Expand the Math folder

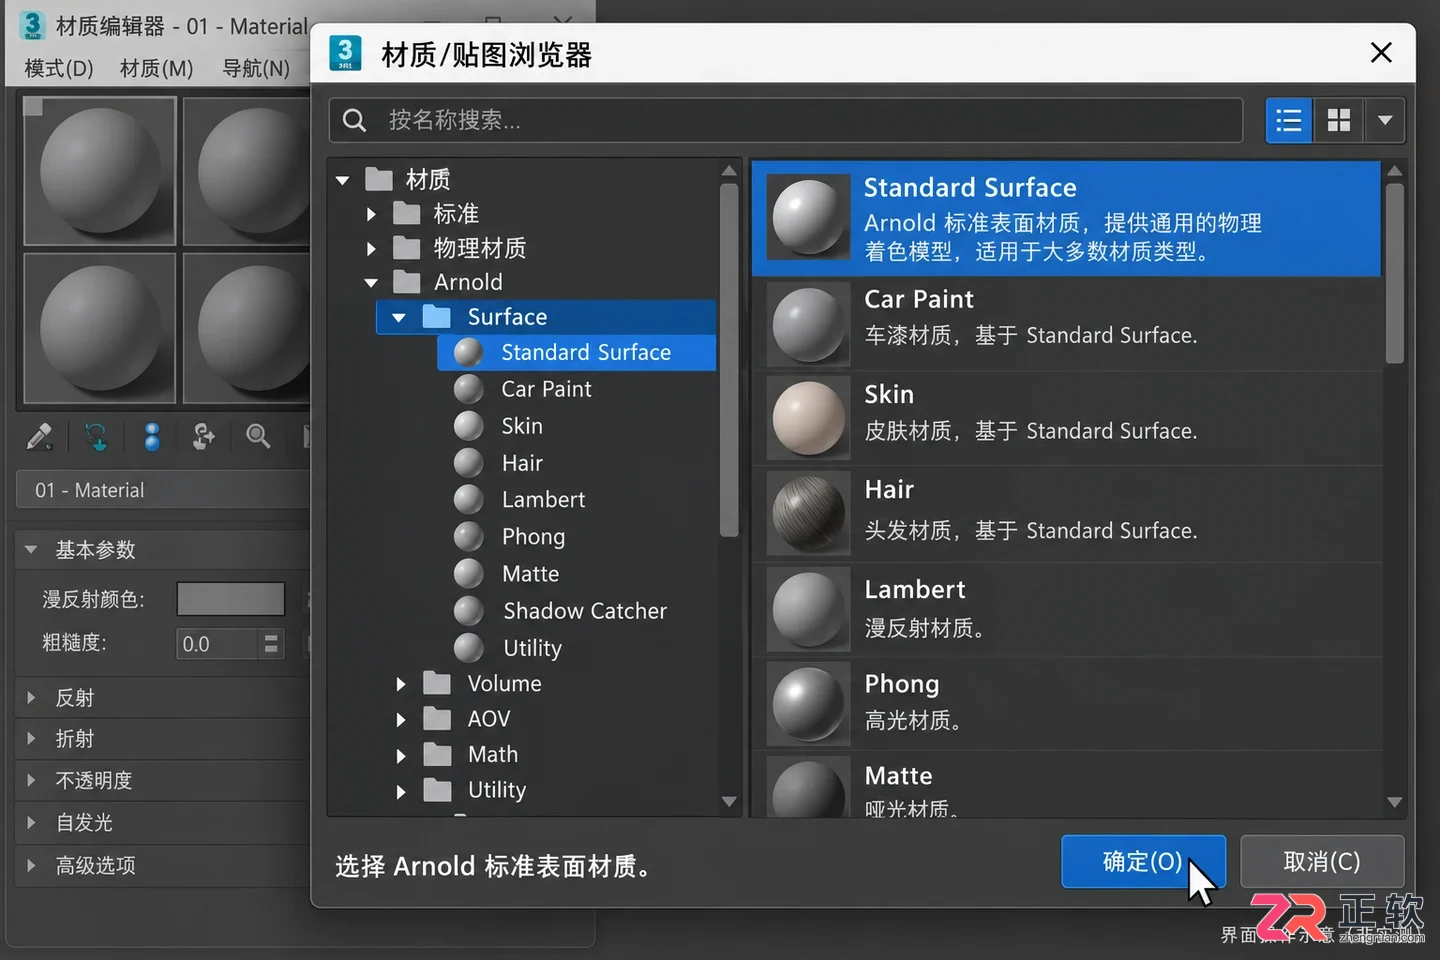[x=401, y=756]
